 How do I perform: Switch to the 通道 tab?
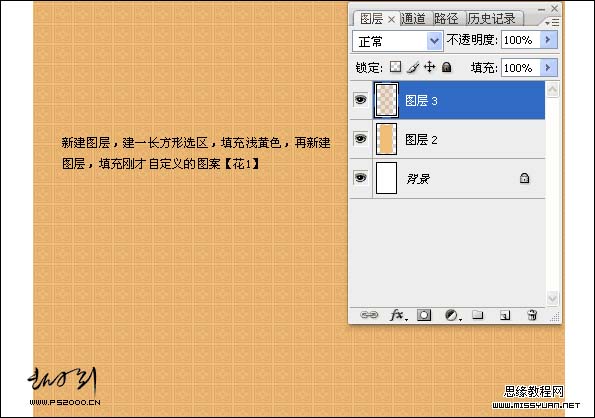click(413, 18)
